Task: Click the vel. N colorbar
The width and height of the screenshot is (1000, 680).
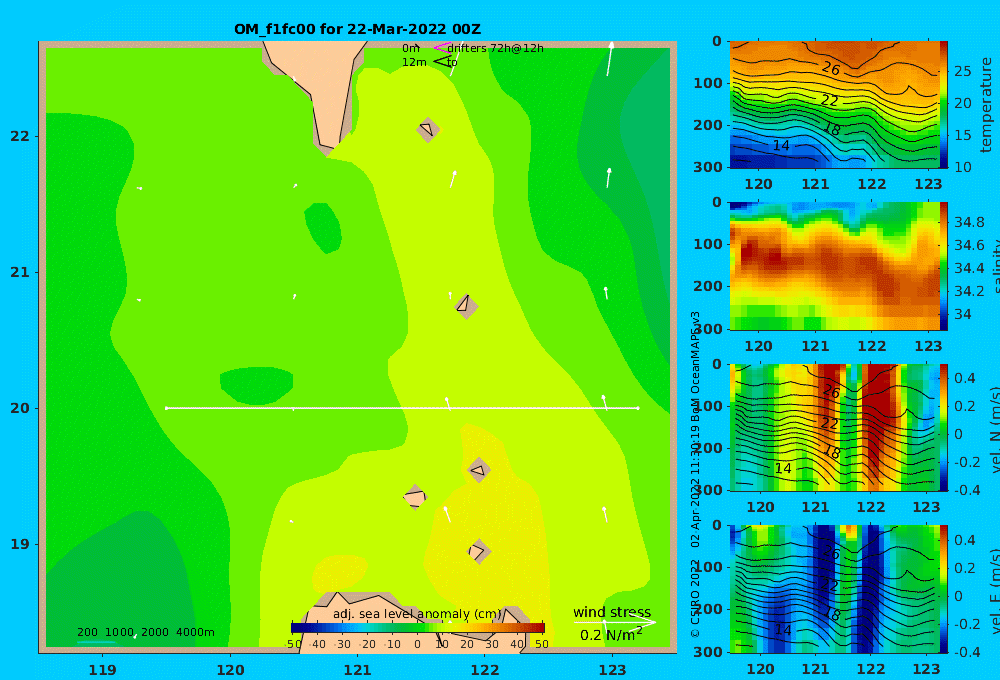Action: click(x=944, y=427)
